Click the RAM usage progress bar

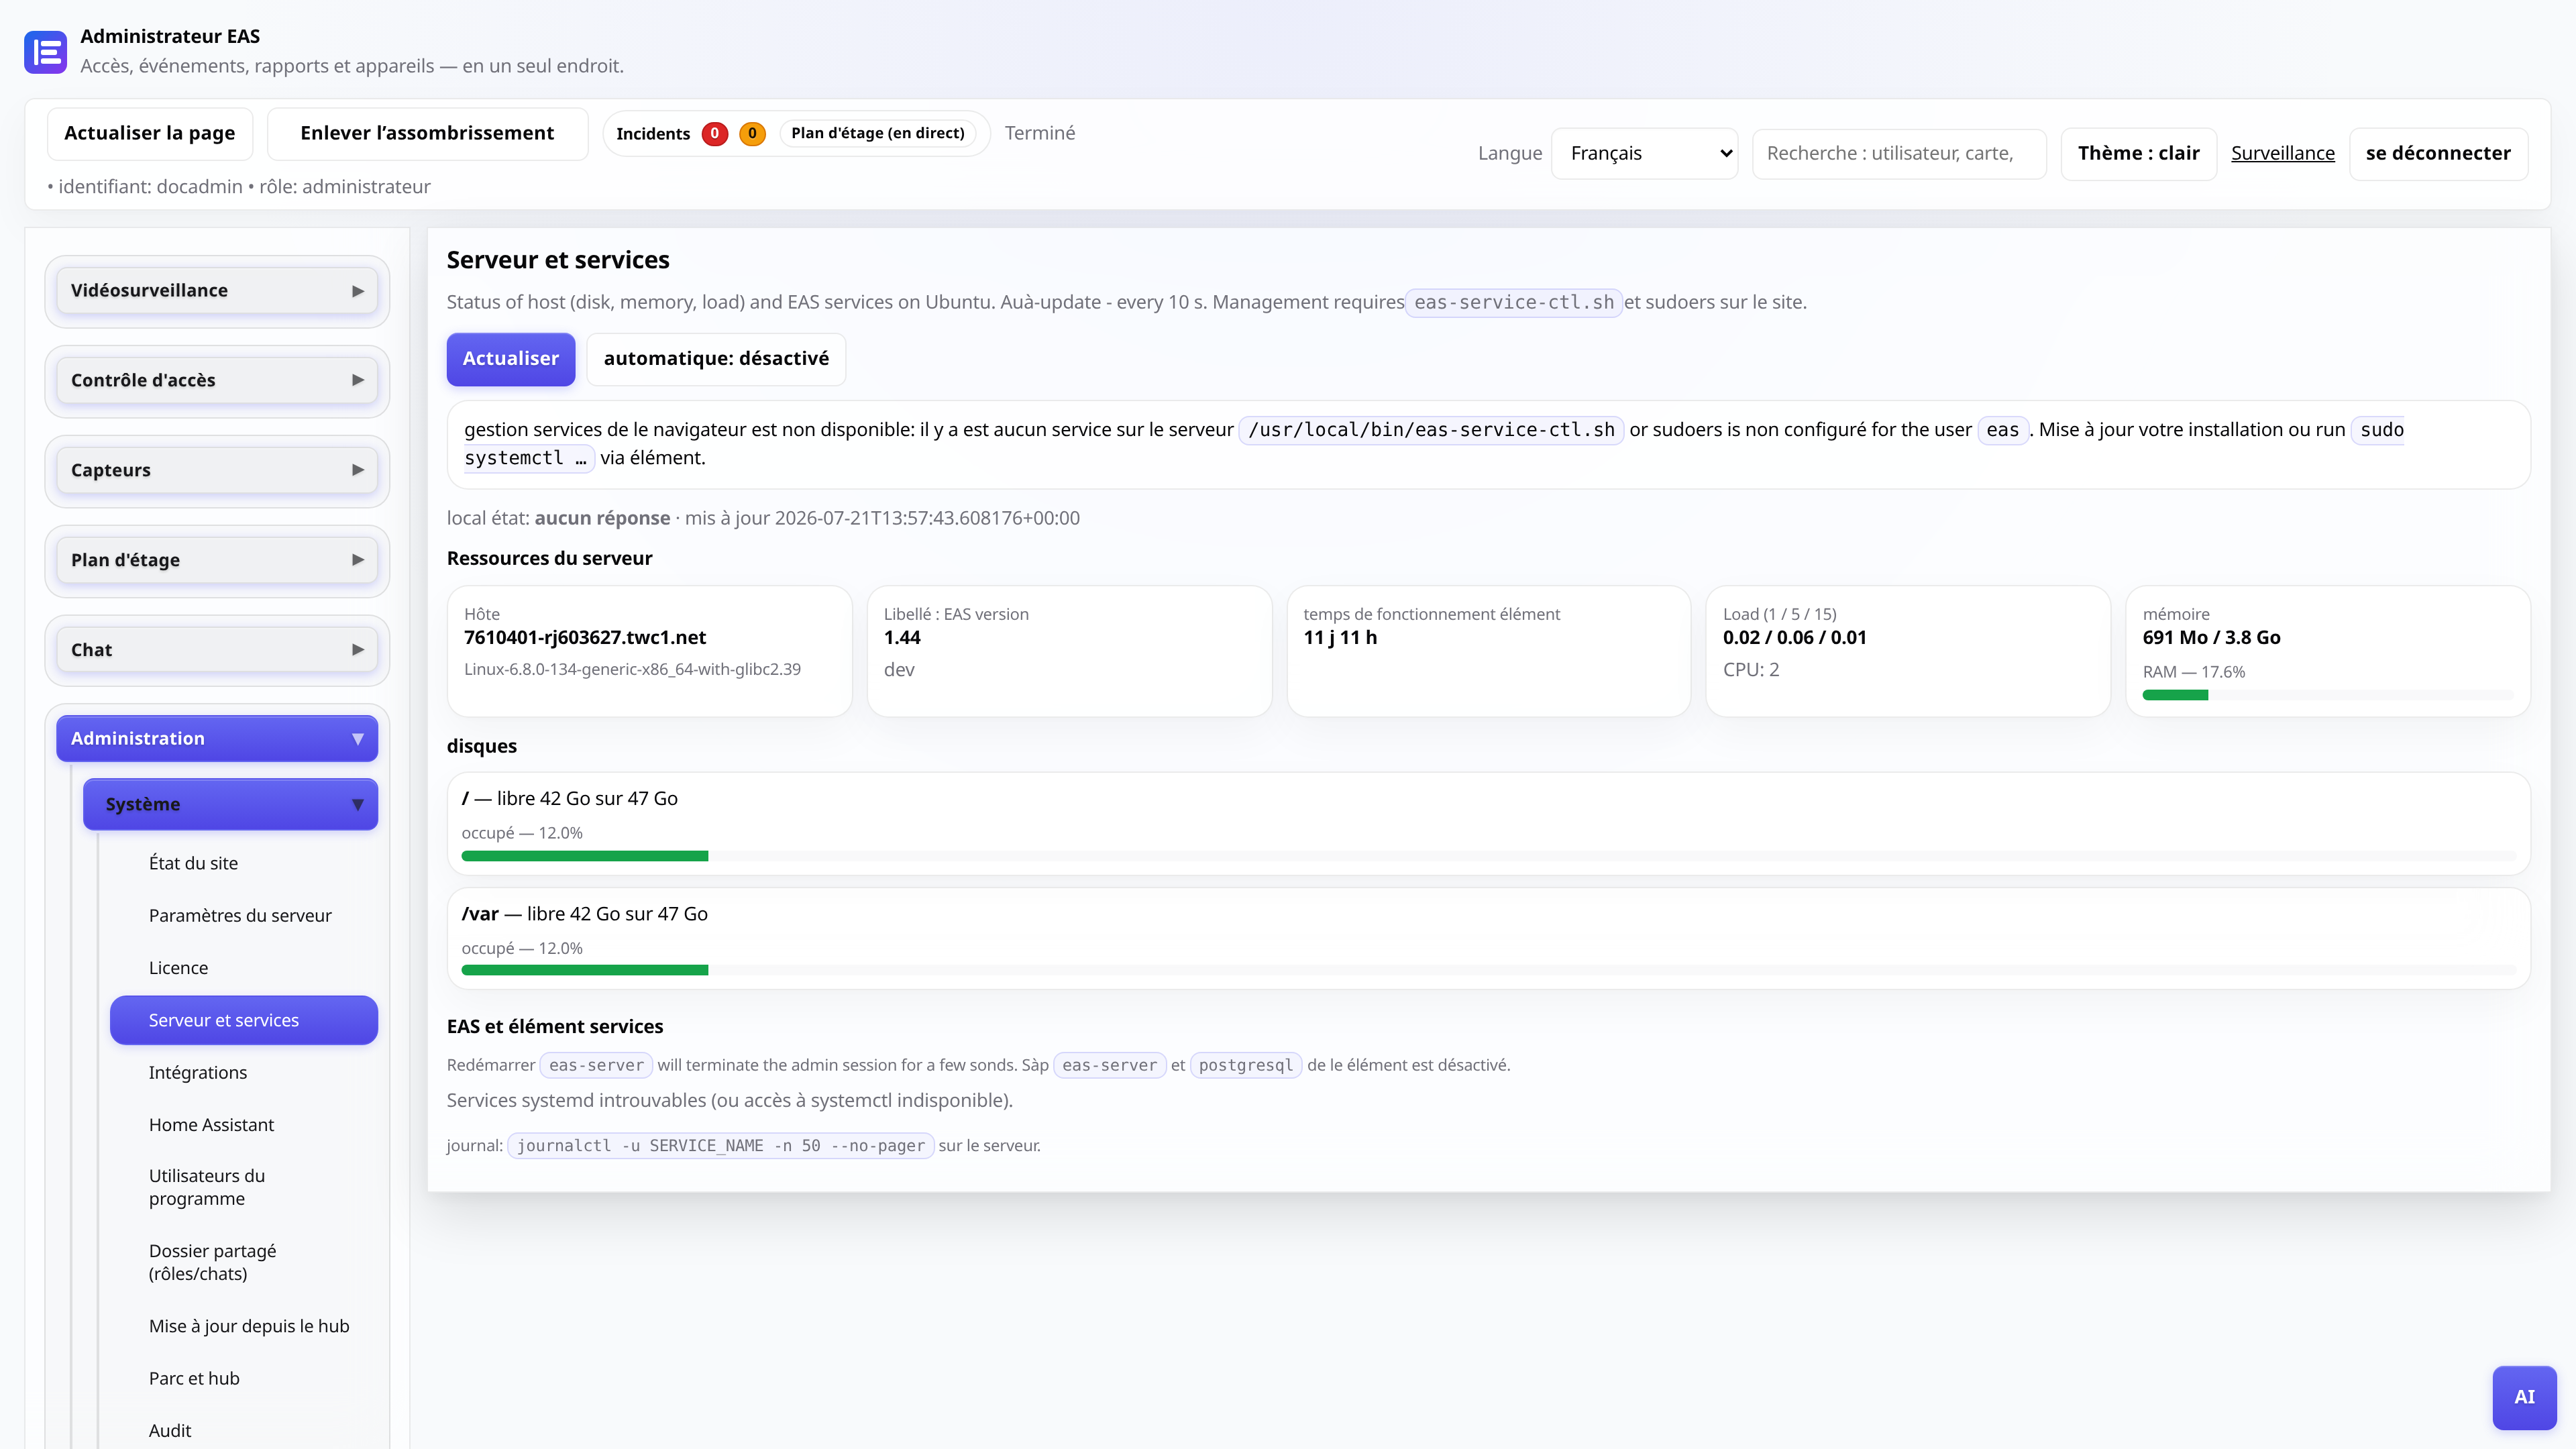[2327, 695]
